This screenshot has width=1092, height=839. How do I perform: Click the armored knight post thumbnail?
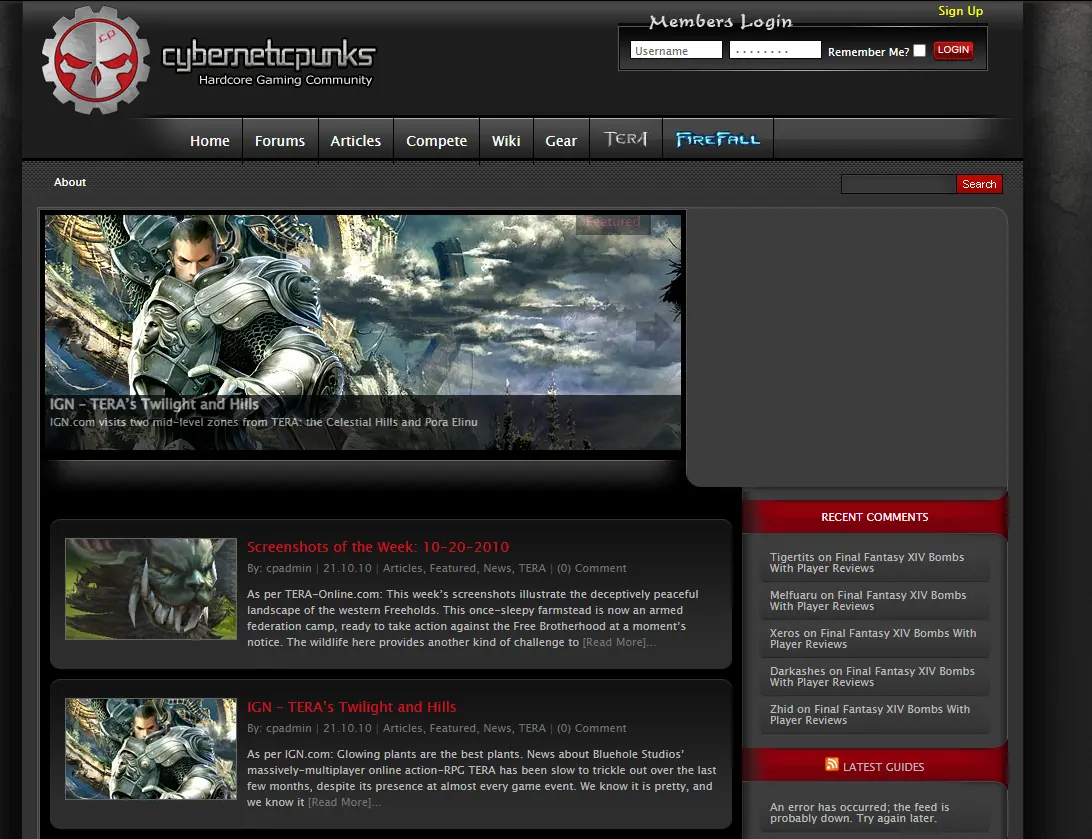151,748
